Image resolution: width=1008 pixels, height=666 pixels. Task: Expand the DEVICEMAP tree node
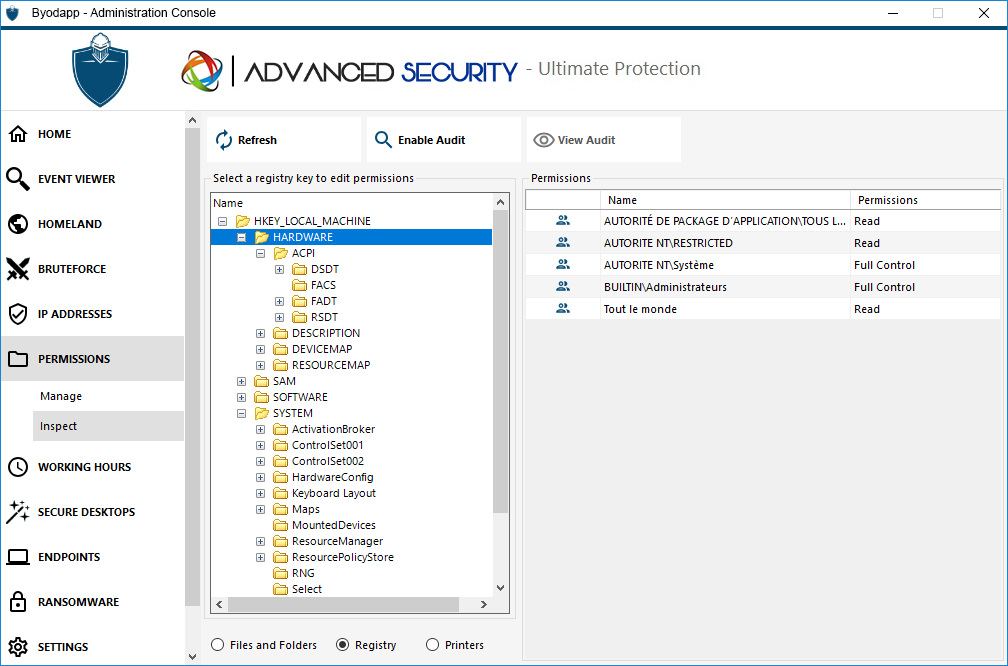point(260,349)
